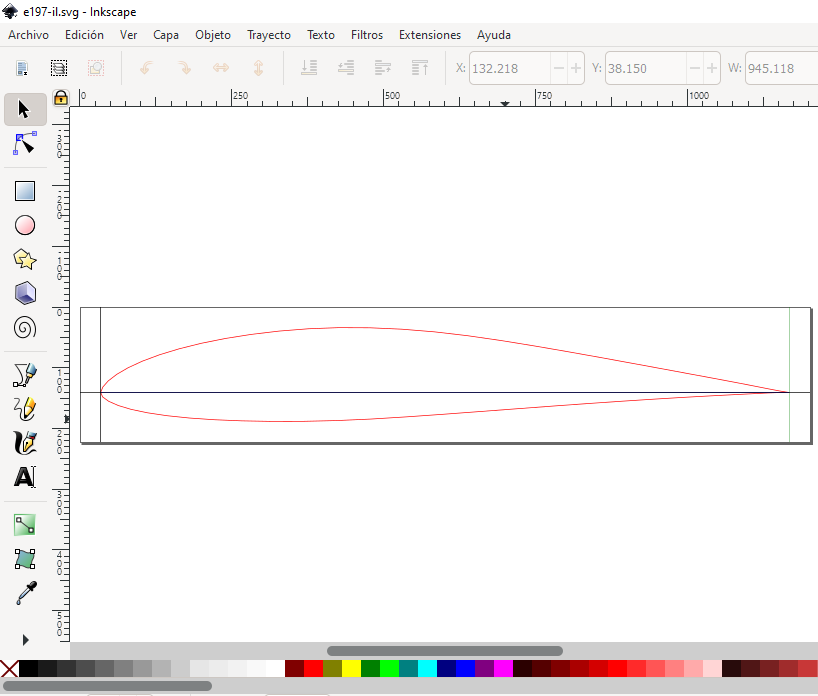This screenshot has width=818, height=696.
Task: Select the Text tool
Action: tap(25, 477)
